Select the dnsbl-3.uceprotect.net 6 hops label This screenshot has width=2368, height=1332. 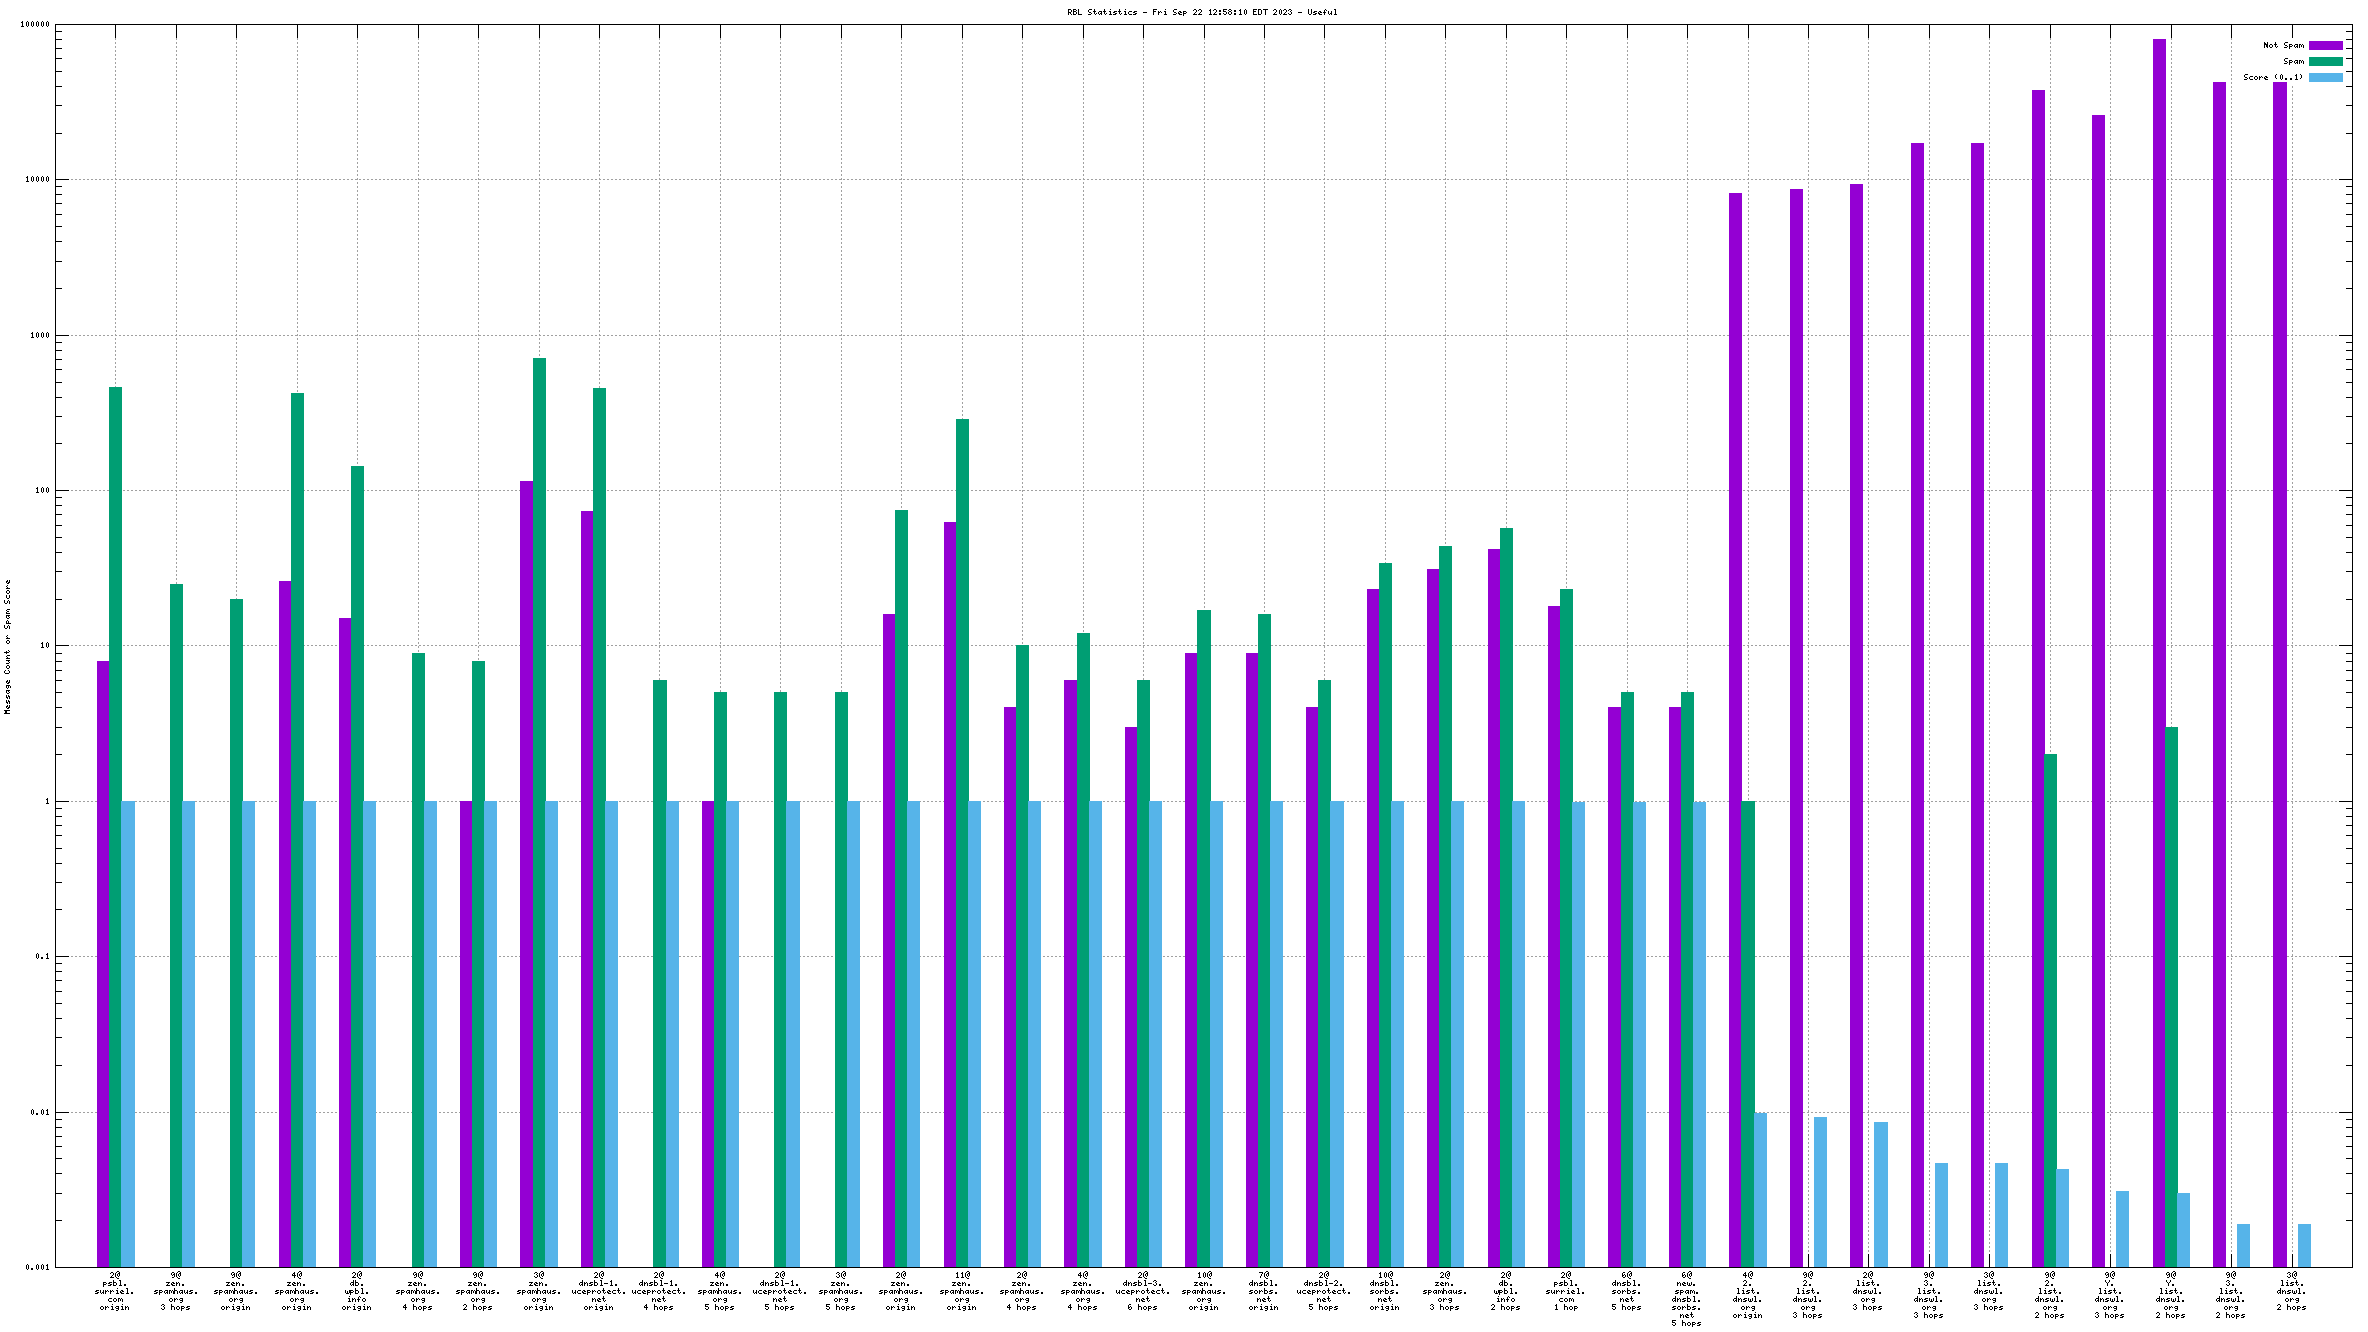pyautogui.click(x=1143, y=1291)
